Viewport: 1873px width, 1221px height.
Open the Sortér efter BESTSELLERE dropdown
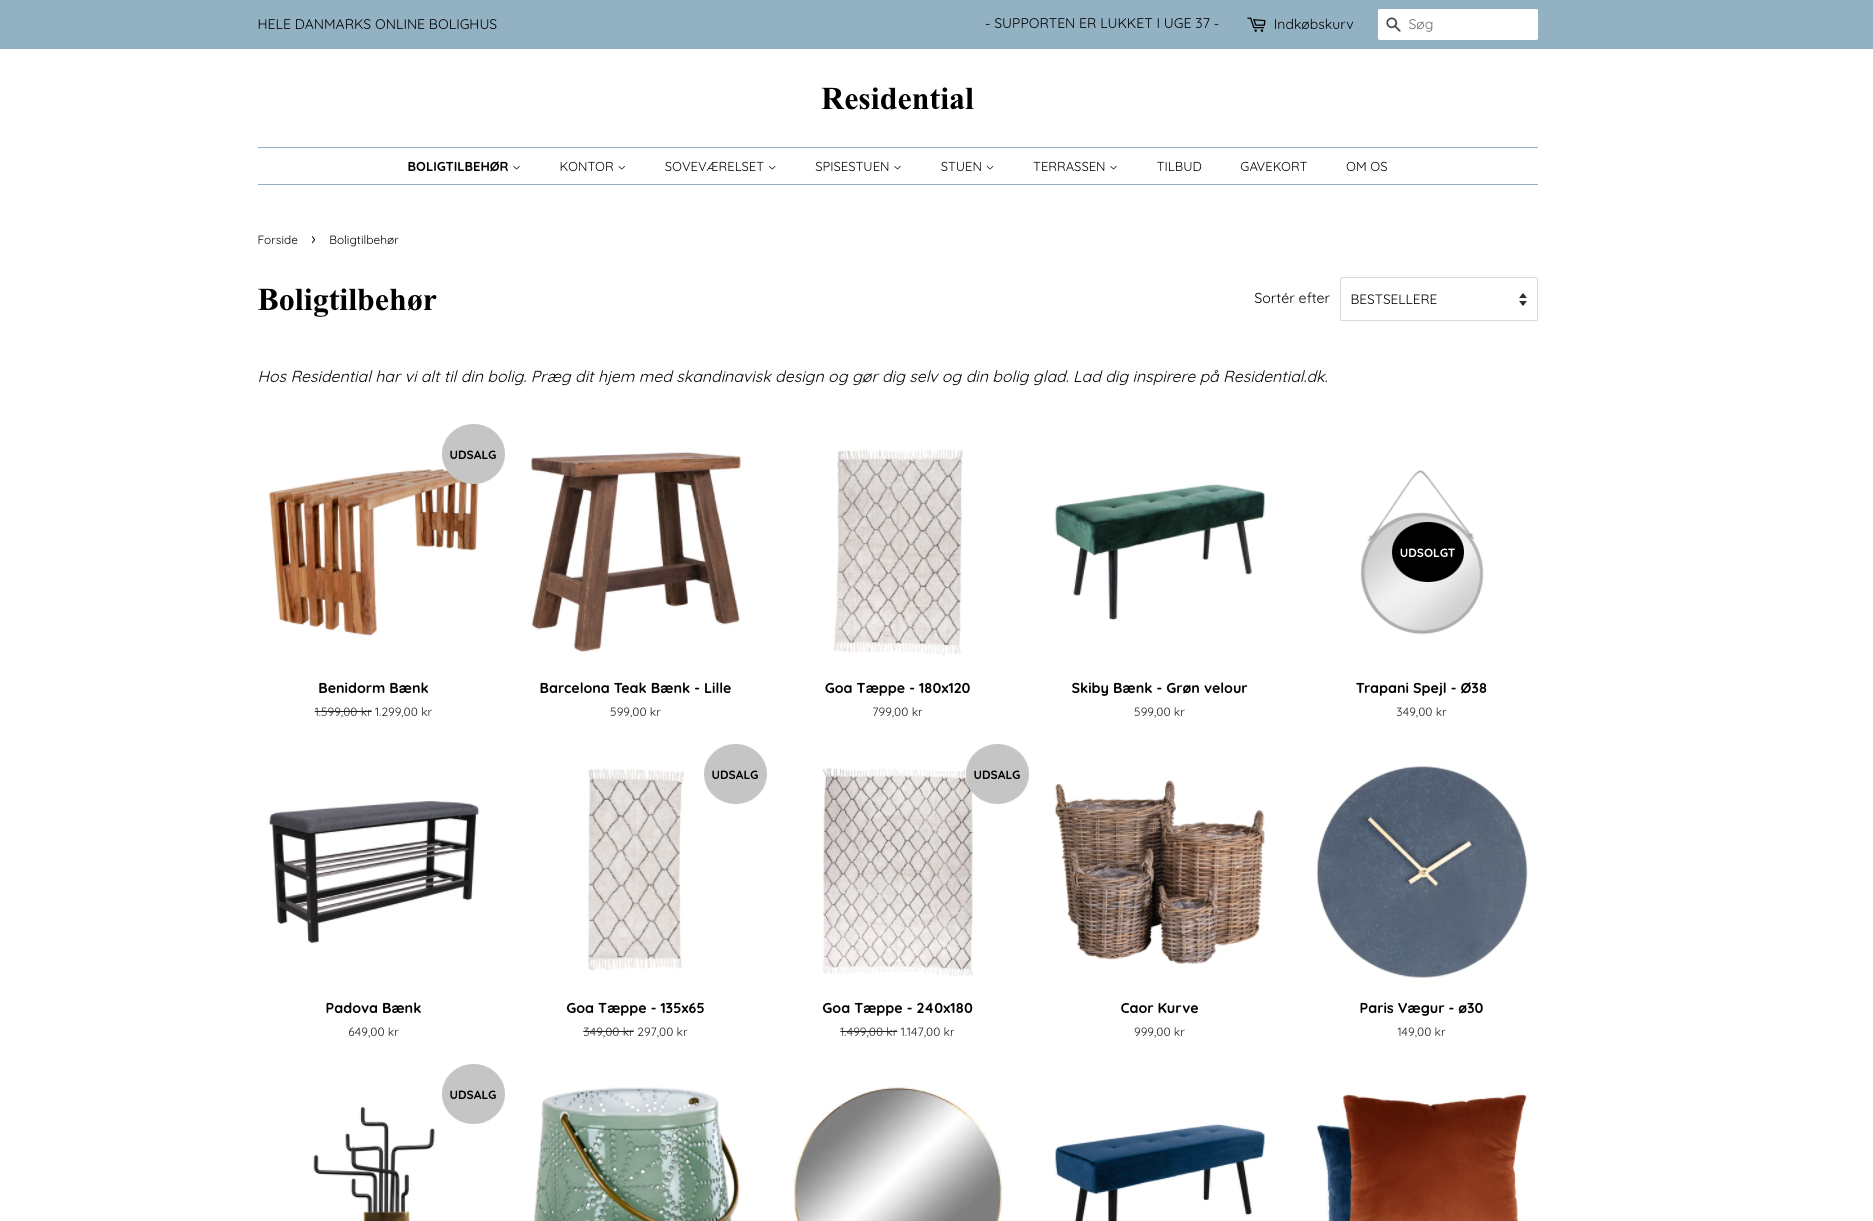coord(1438,299)
